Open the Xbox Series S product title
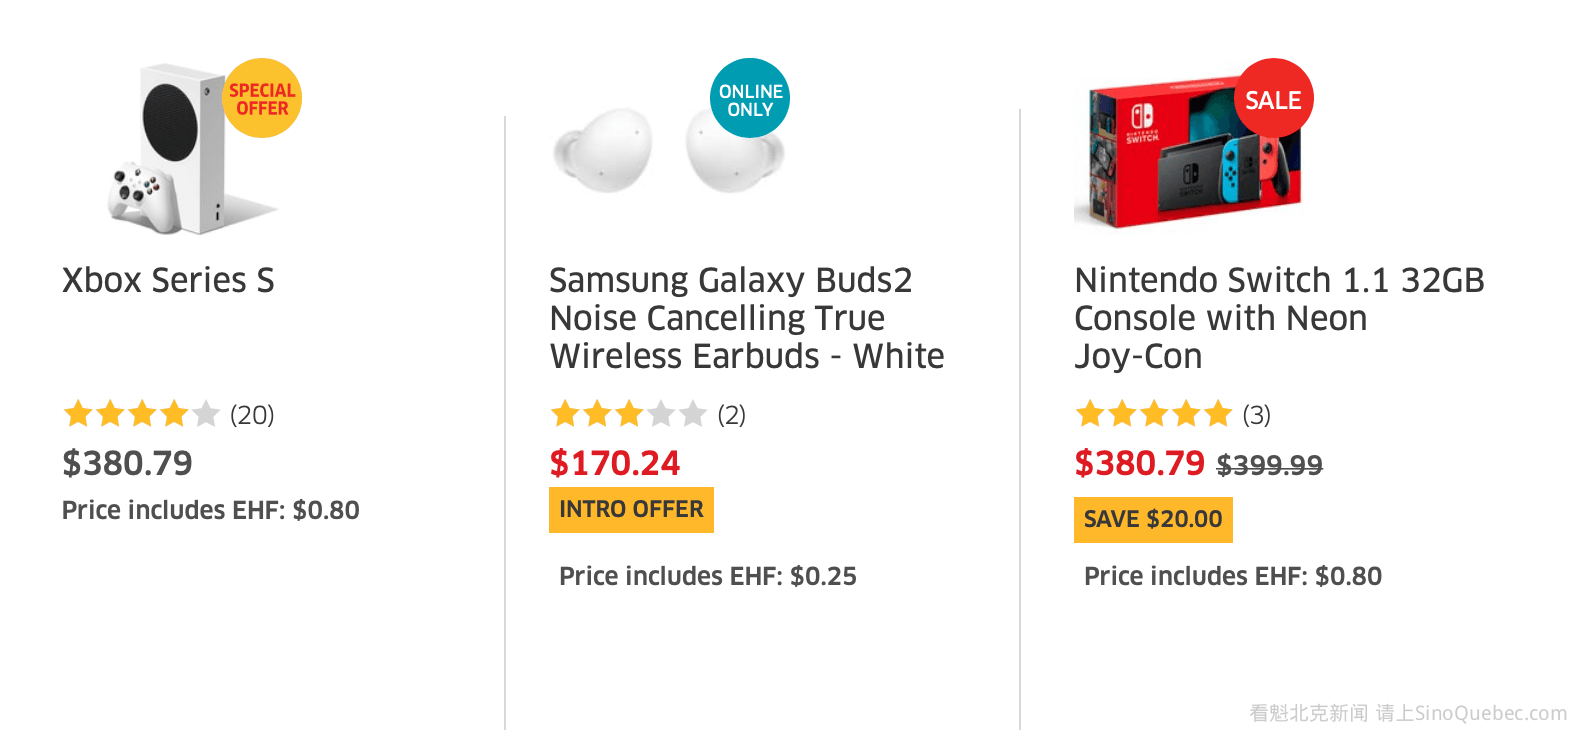 (x=168, y=280)
